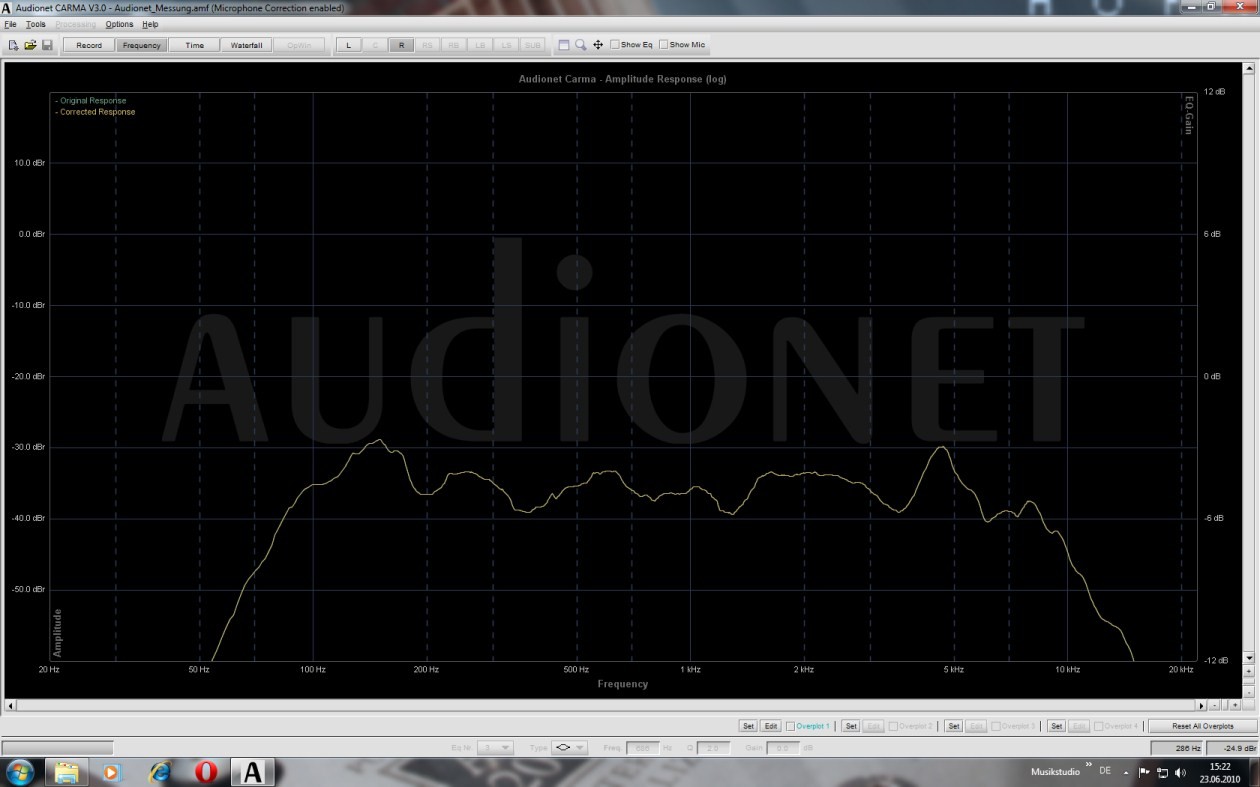Image resolution: width=1260 pixels, height=787 pixels.
Task: Enable the Show Eq checkbox
Action: (x=615, y=45)
